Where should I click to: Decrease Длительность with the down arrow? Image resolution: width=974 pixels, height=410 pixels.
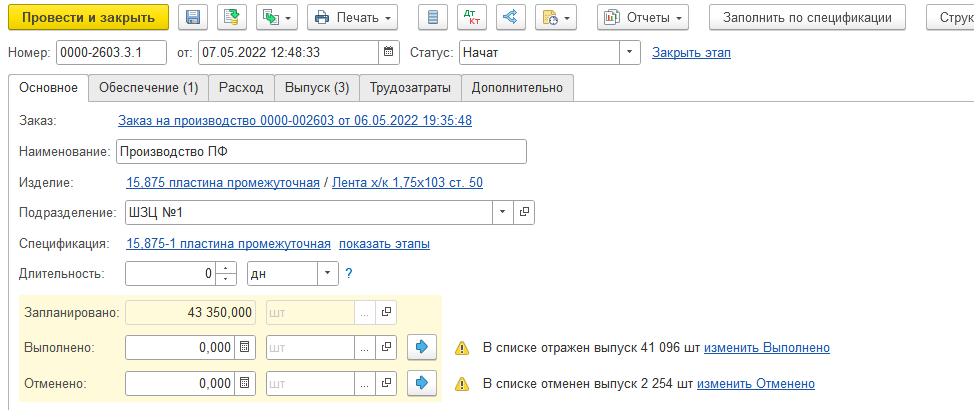[x=226, y=279]
